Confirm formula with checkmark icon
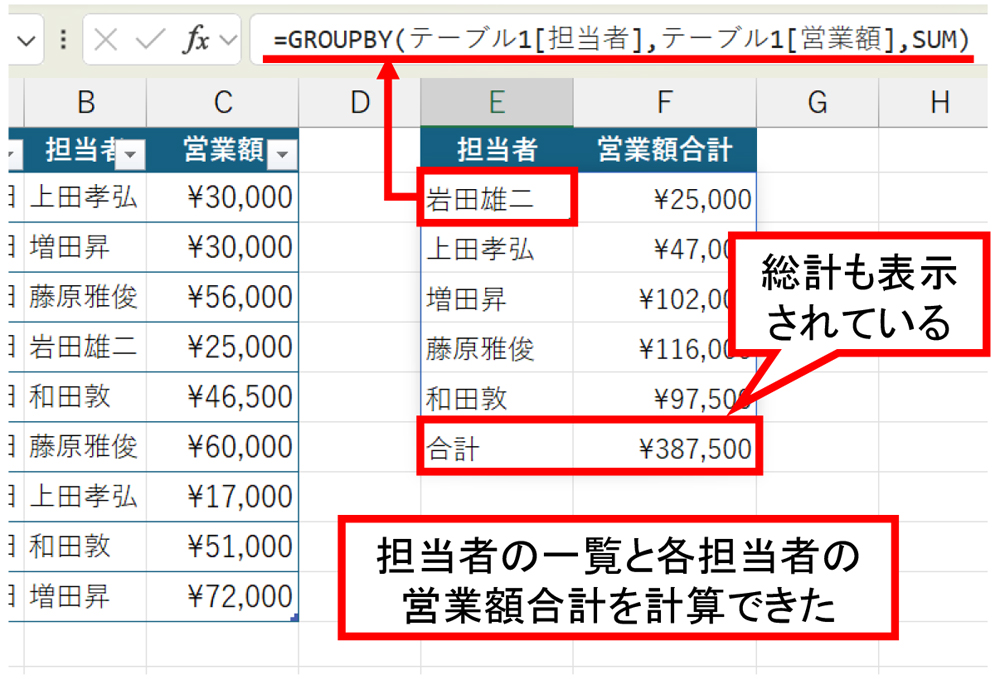This screenshot has width=1000, height=679. coord(151,40)
